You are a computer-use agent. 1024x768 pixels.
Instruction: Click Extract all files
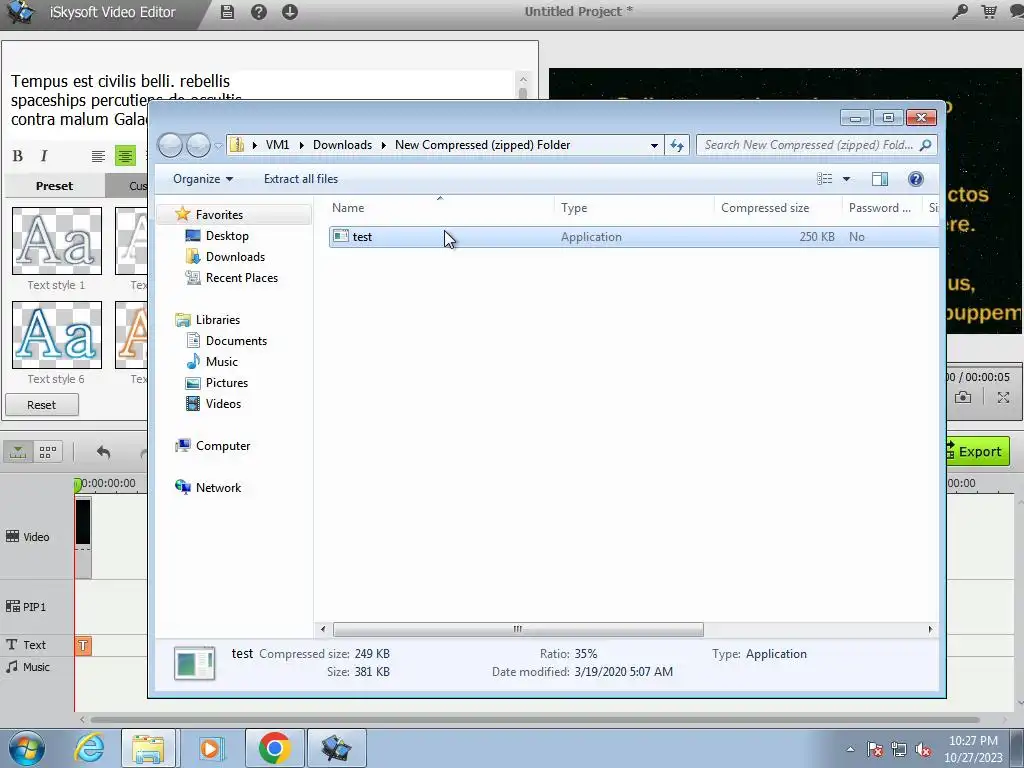click(301, 179)
